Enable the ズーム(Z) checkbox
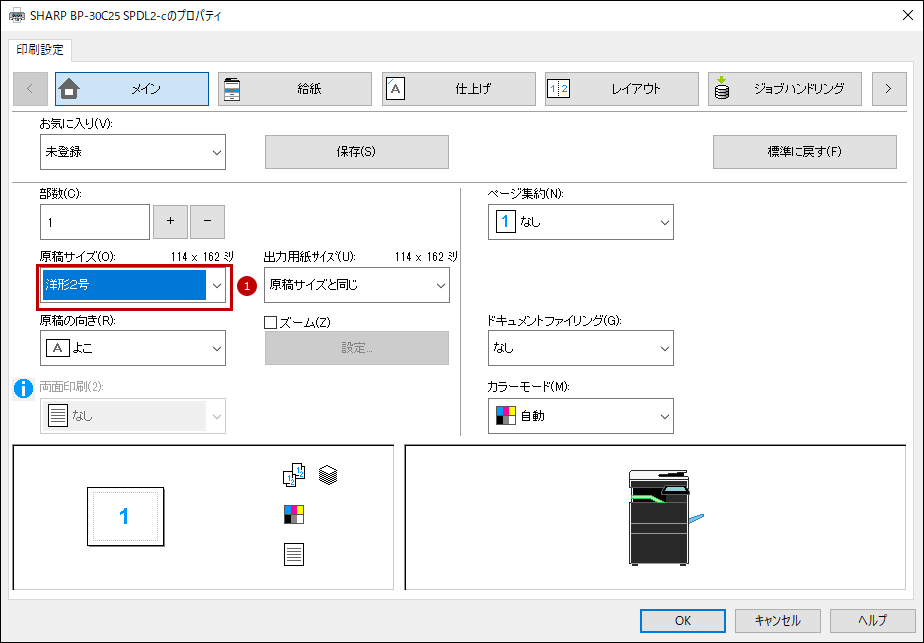Image resolution: width=924 pixels, height=643 pixels. [270, 322]
